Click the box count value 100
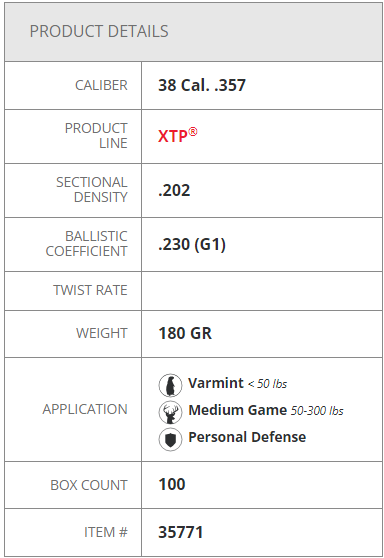The image size is (384, 558). pyautogui.click(x=172, y=484)
